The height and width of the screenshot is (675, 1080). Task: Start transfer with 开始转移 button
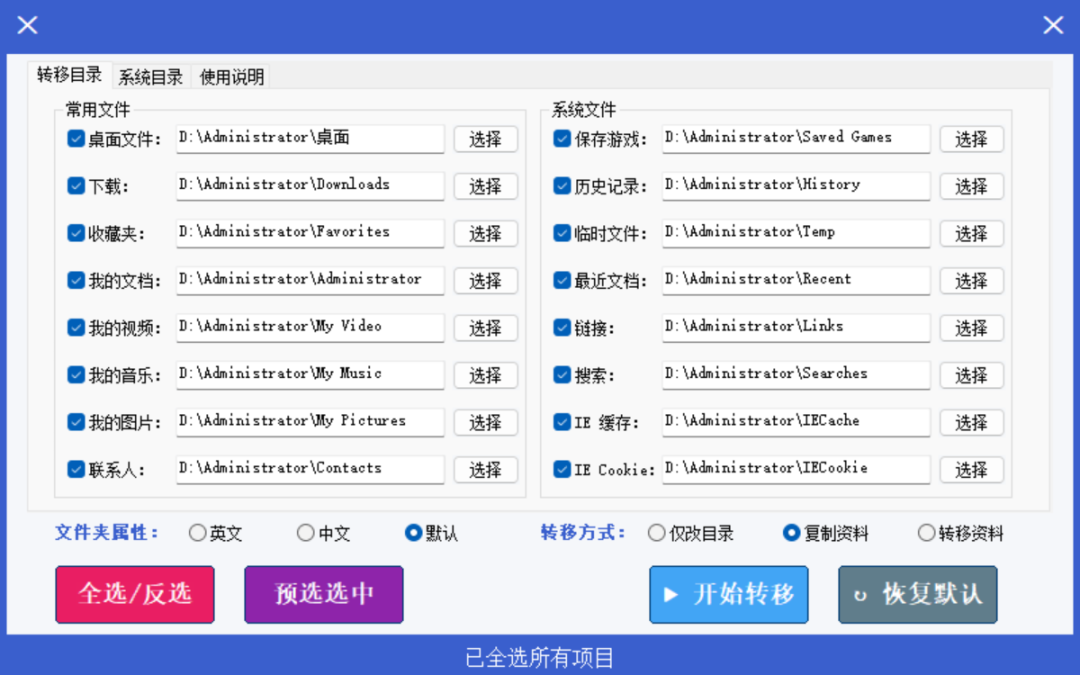coord(729,594)
